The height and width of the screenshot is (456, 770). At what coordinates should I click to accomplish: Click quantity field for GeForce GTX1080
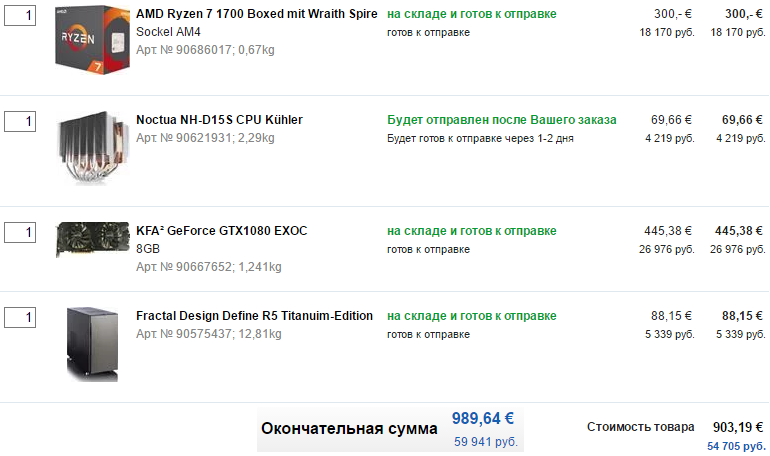coord(20,232)
